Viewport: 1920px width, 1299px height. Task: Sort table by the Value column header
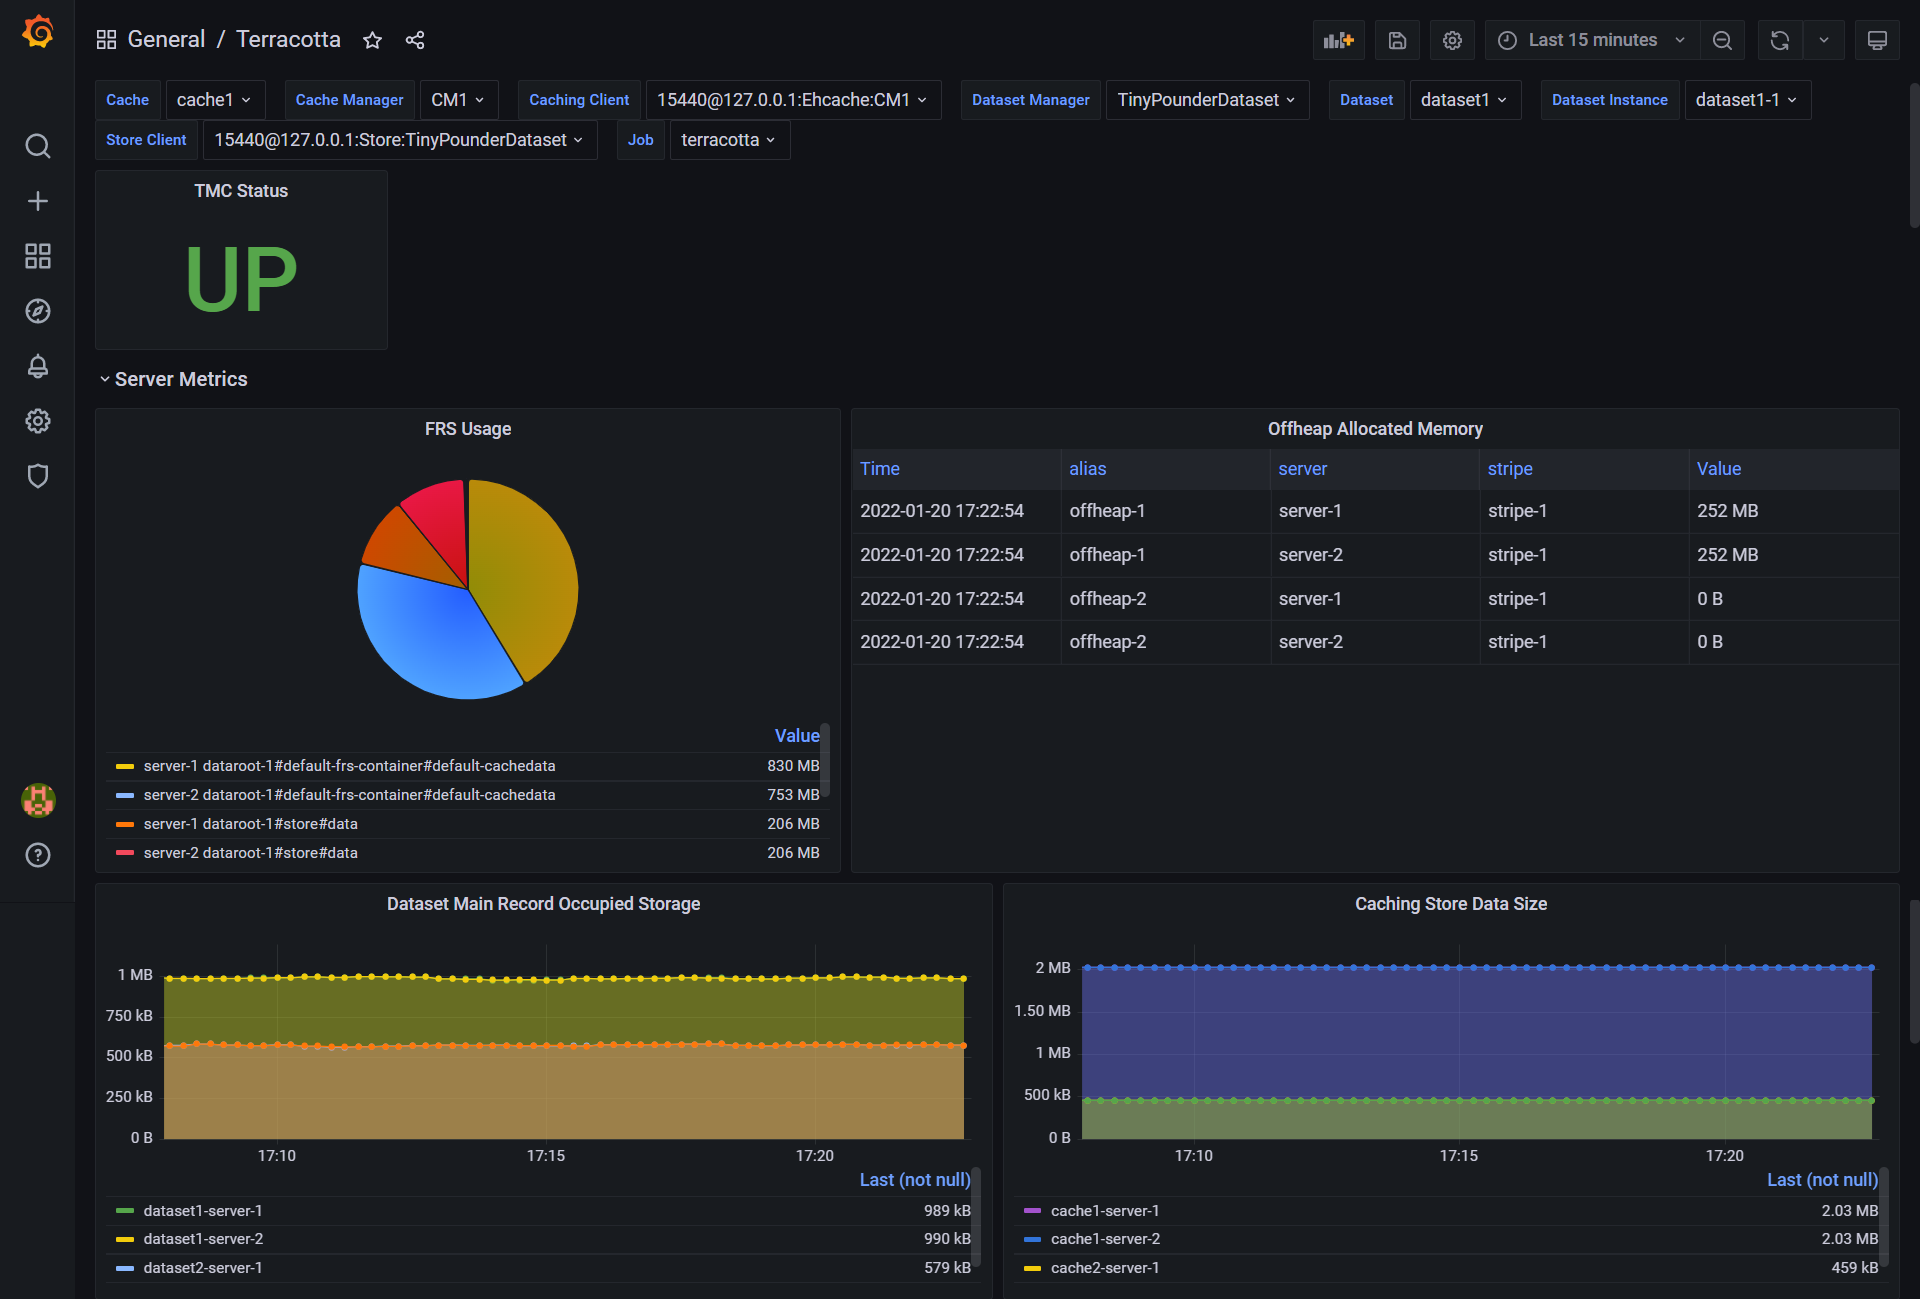coord(1718,469)
